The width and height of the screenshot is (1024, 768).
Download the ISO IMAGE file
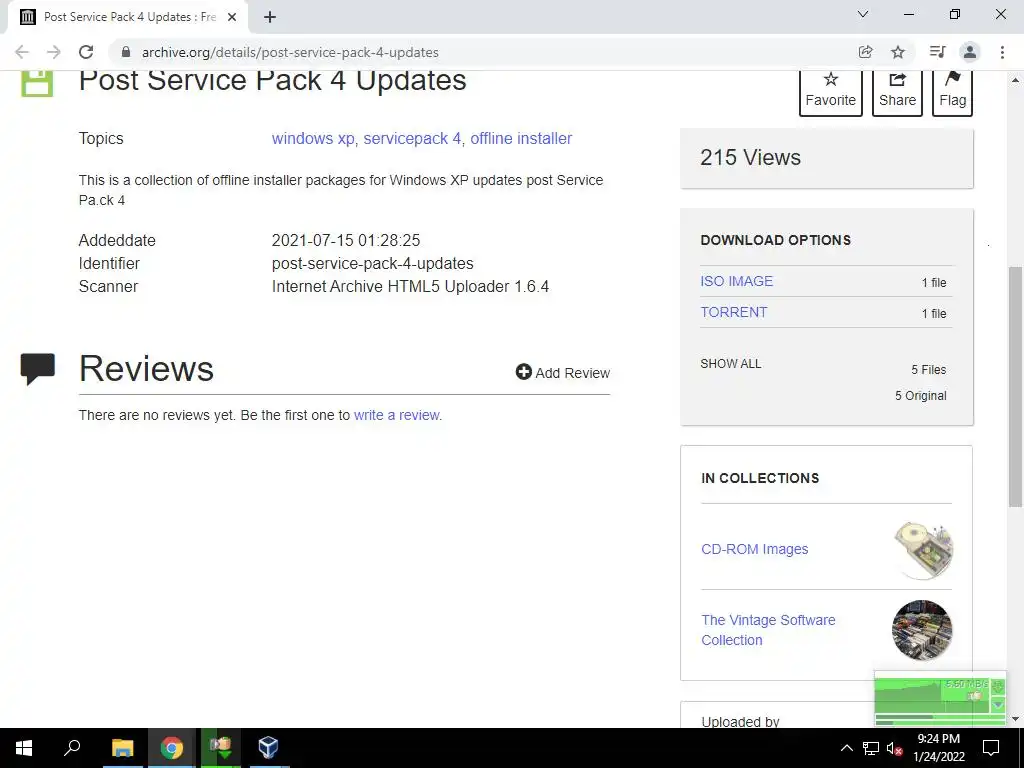(x=737, y=281)
